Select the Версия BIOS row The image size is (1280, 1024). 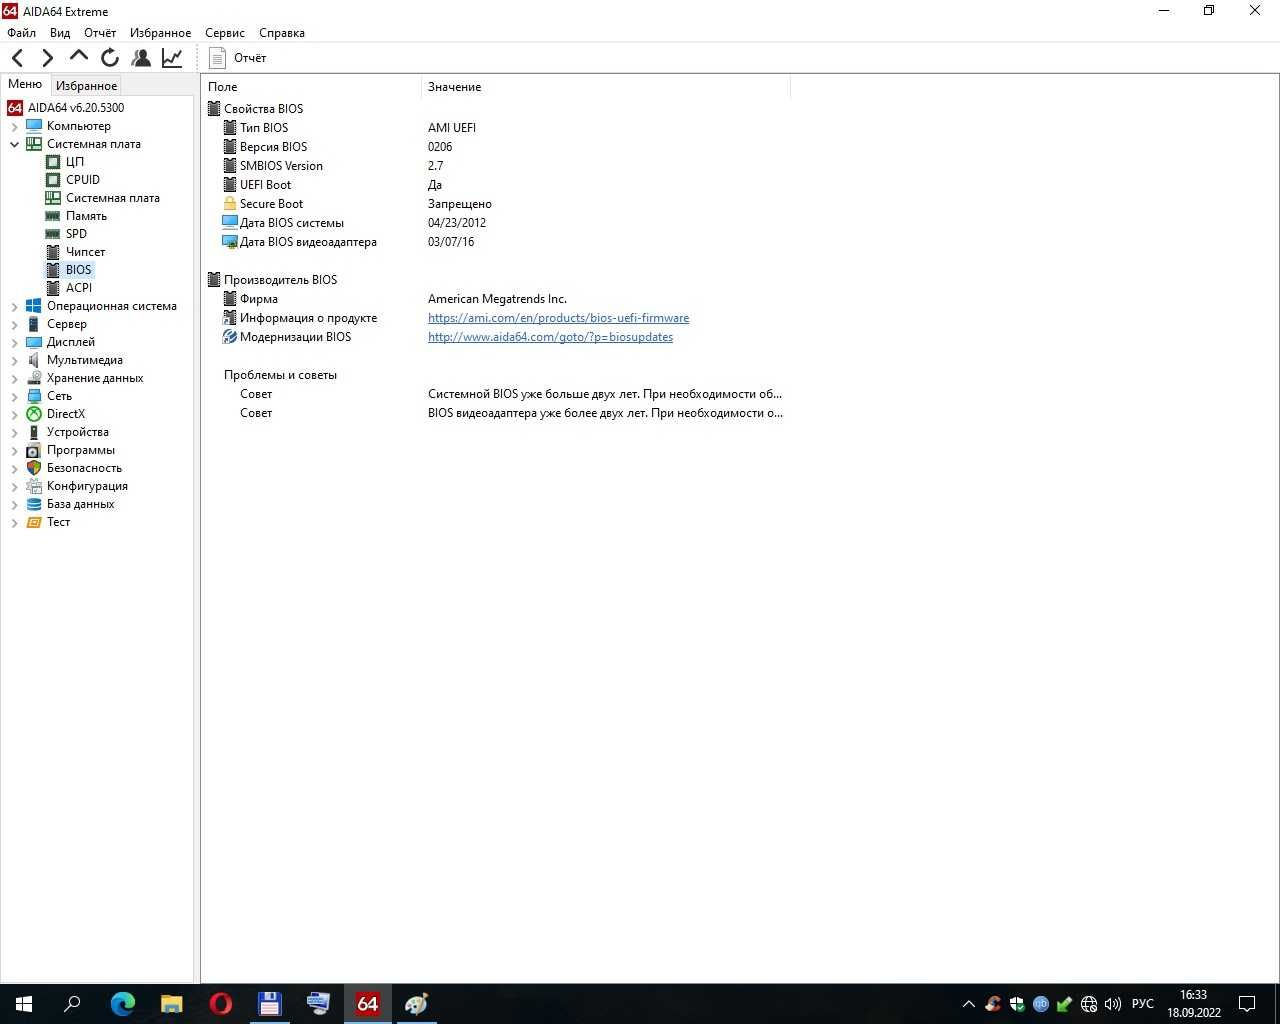click(x=495, y=147)
